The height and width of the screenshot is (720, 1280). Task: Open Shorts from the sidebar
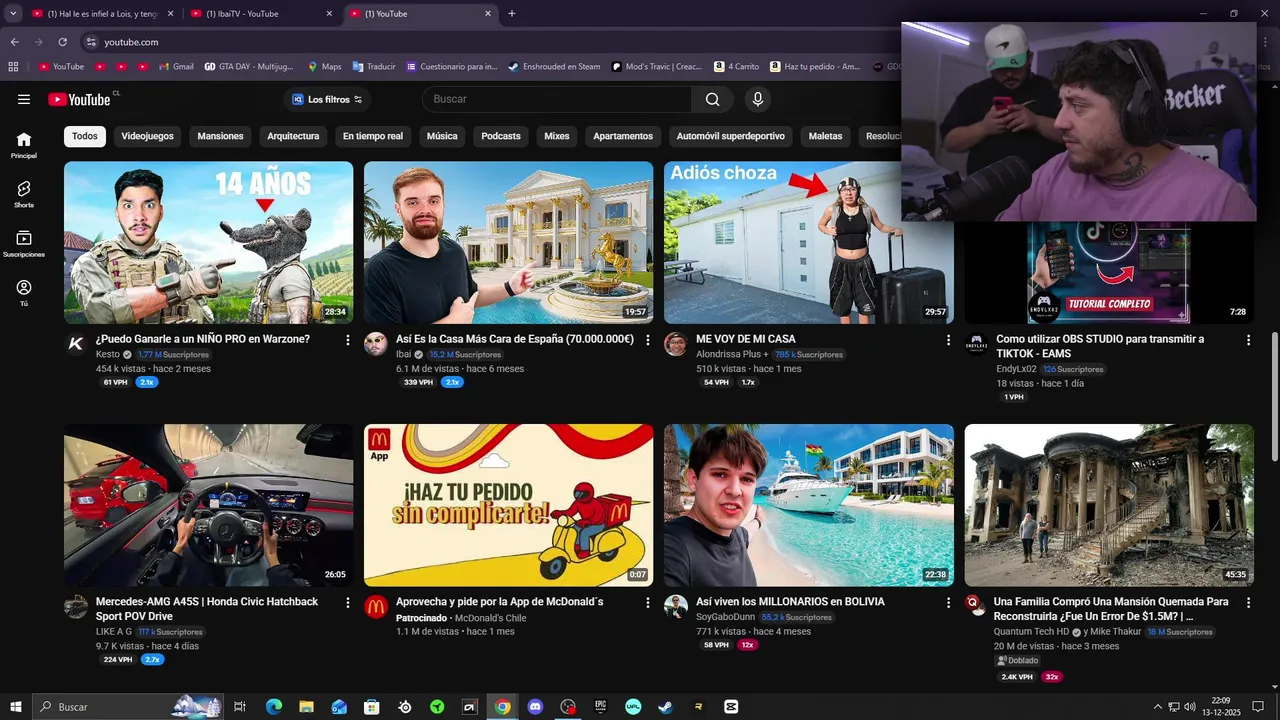24,194
